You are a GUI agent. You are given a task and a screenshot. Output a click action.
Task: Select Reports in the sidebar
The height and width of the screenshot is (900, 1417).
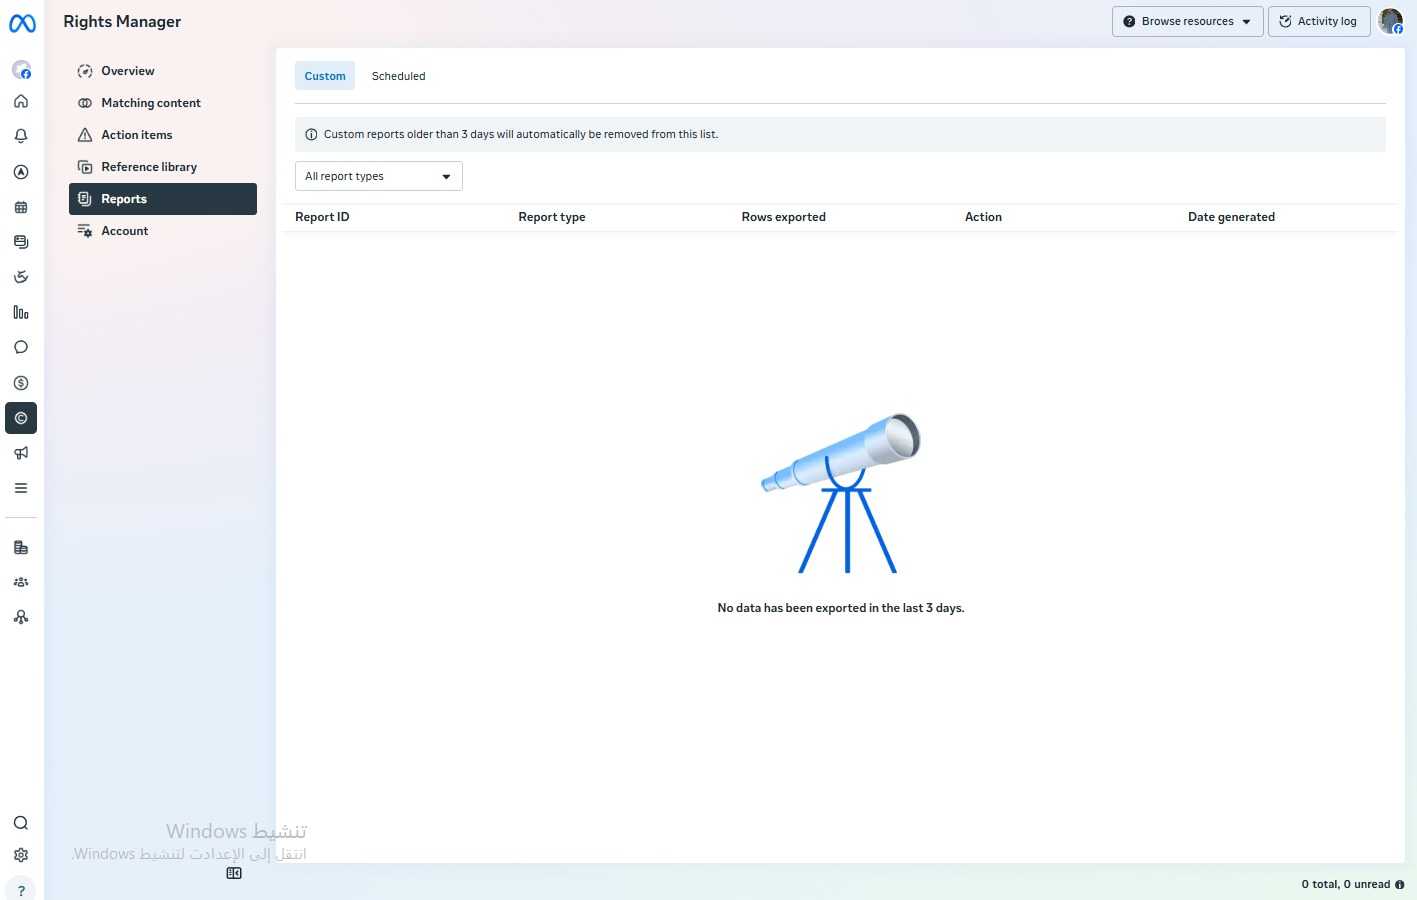(163, 199)
